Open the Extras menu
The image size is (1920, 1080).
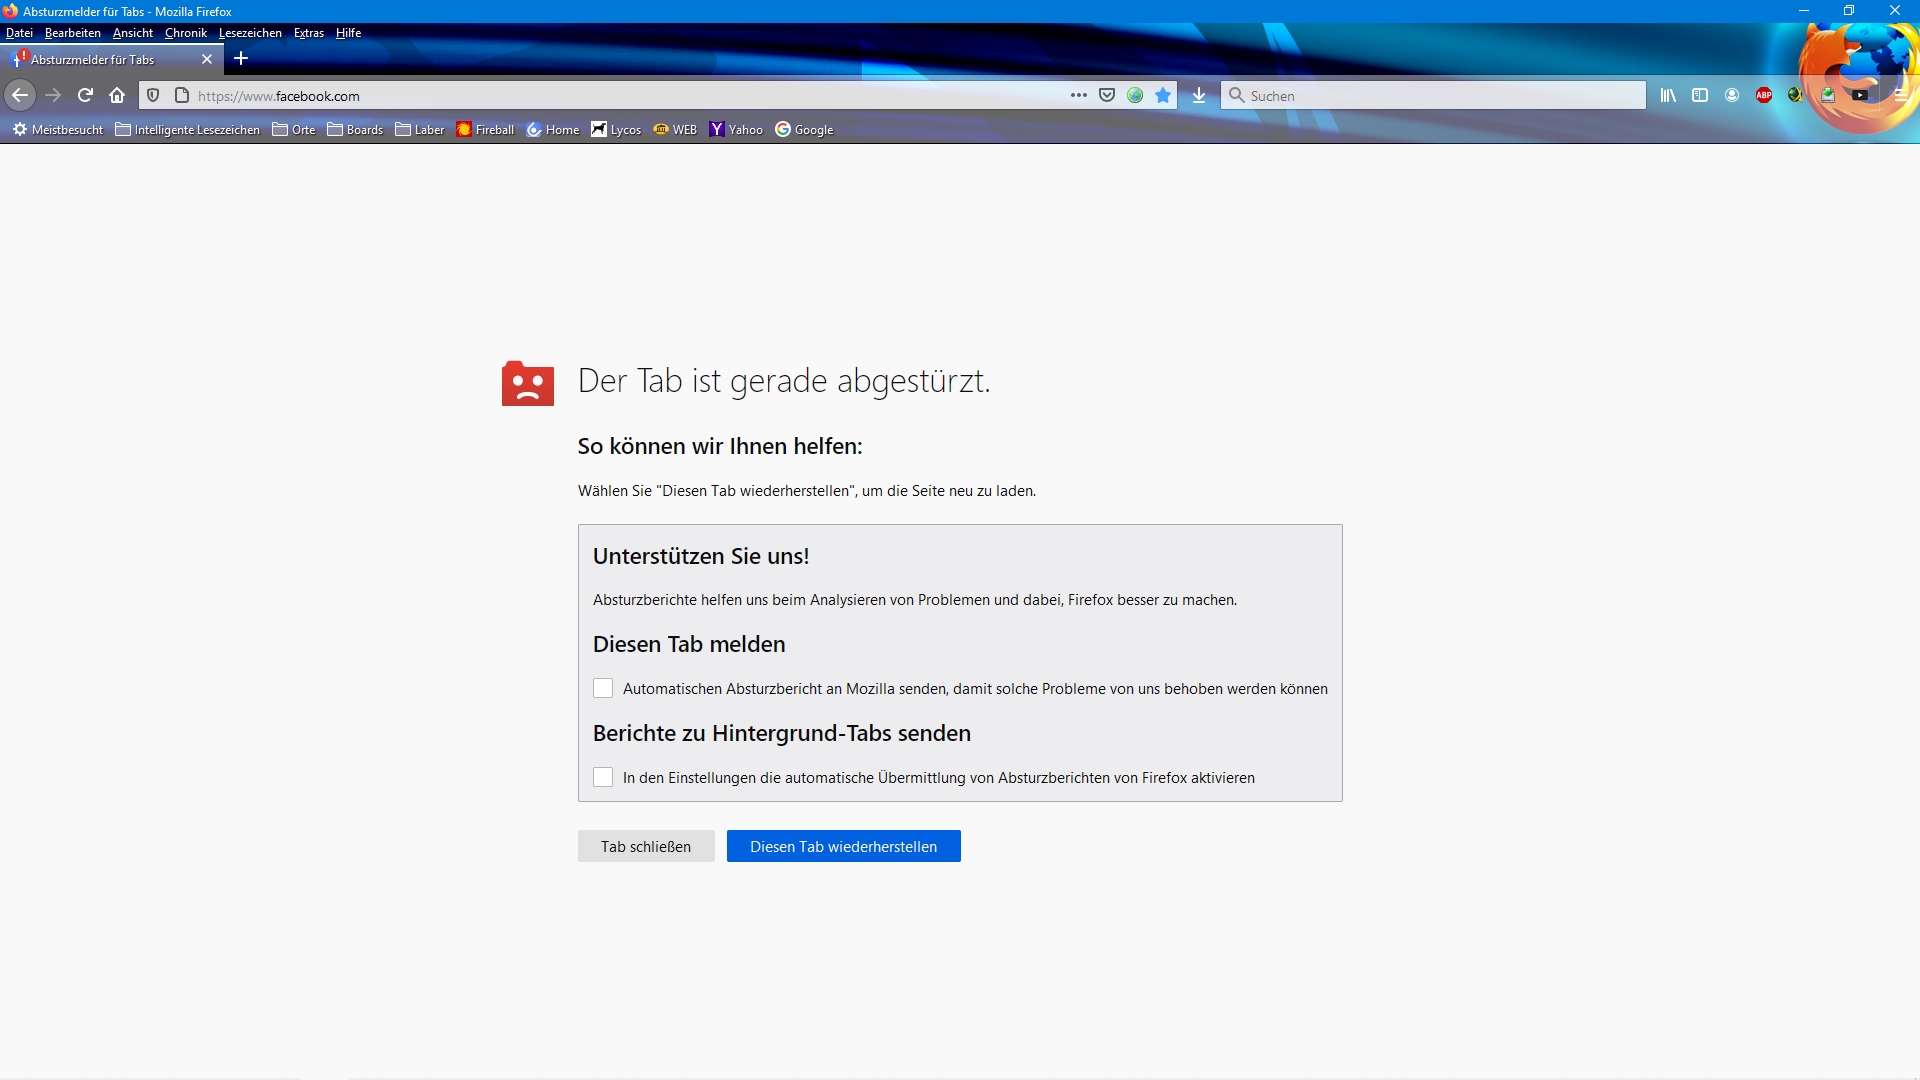308,33
